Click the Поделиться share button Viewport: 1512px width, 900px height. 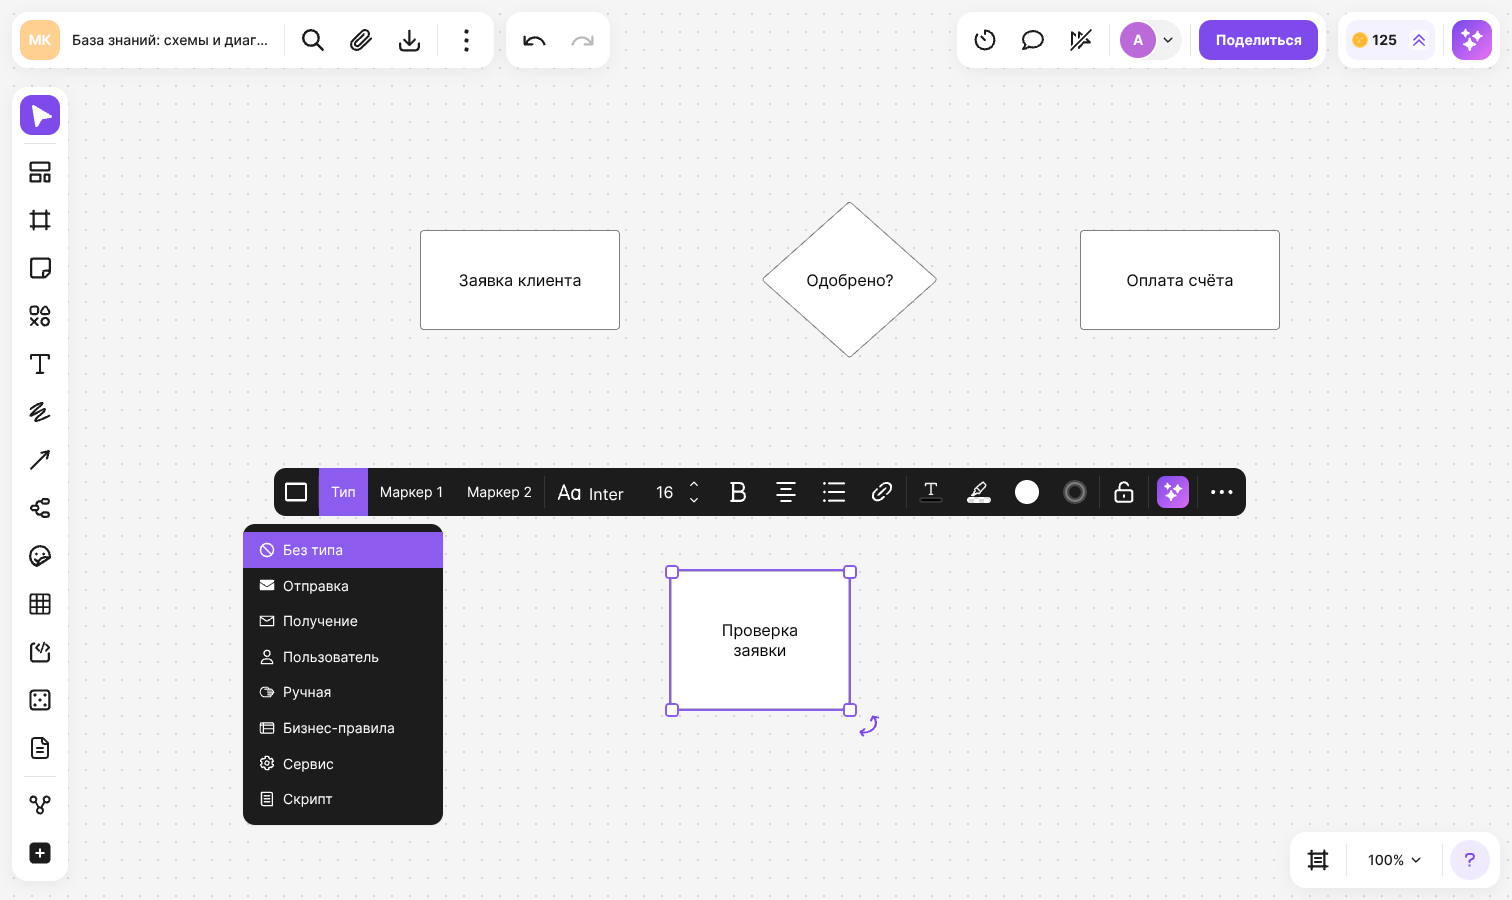(1258, 40)
